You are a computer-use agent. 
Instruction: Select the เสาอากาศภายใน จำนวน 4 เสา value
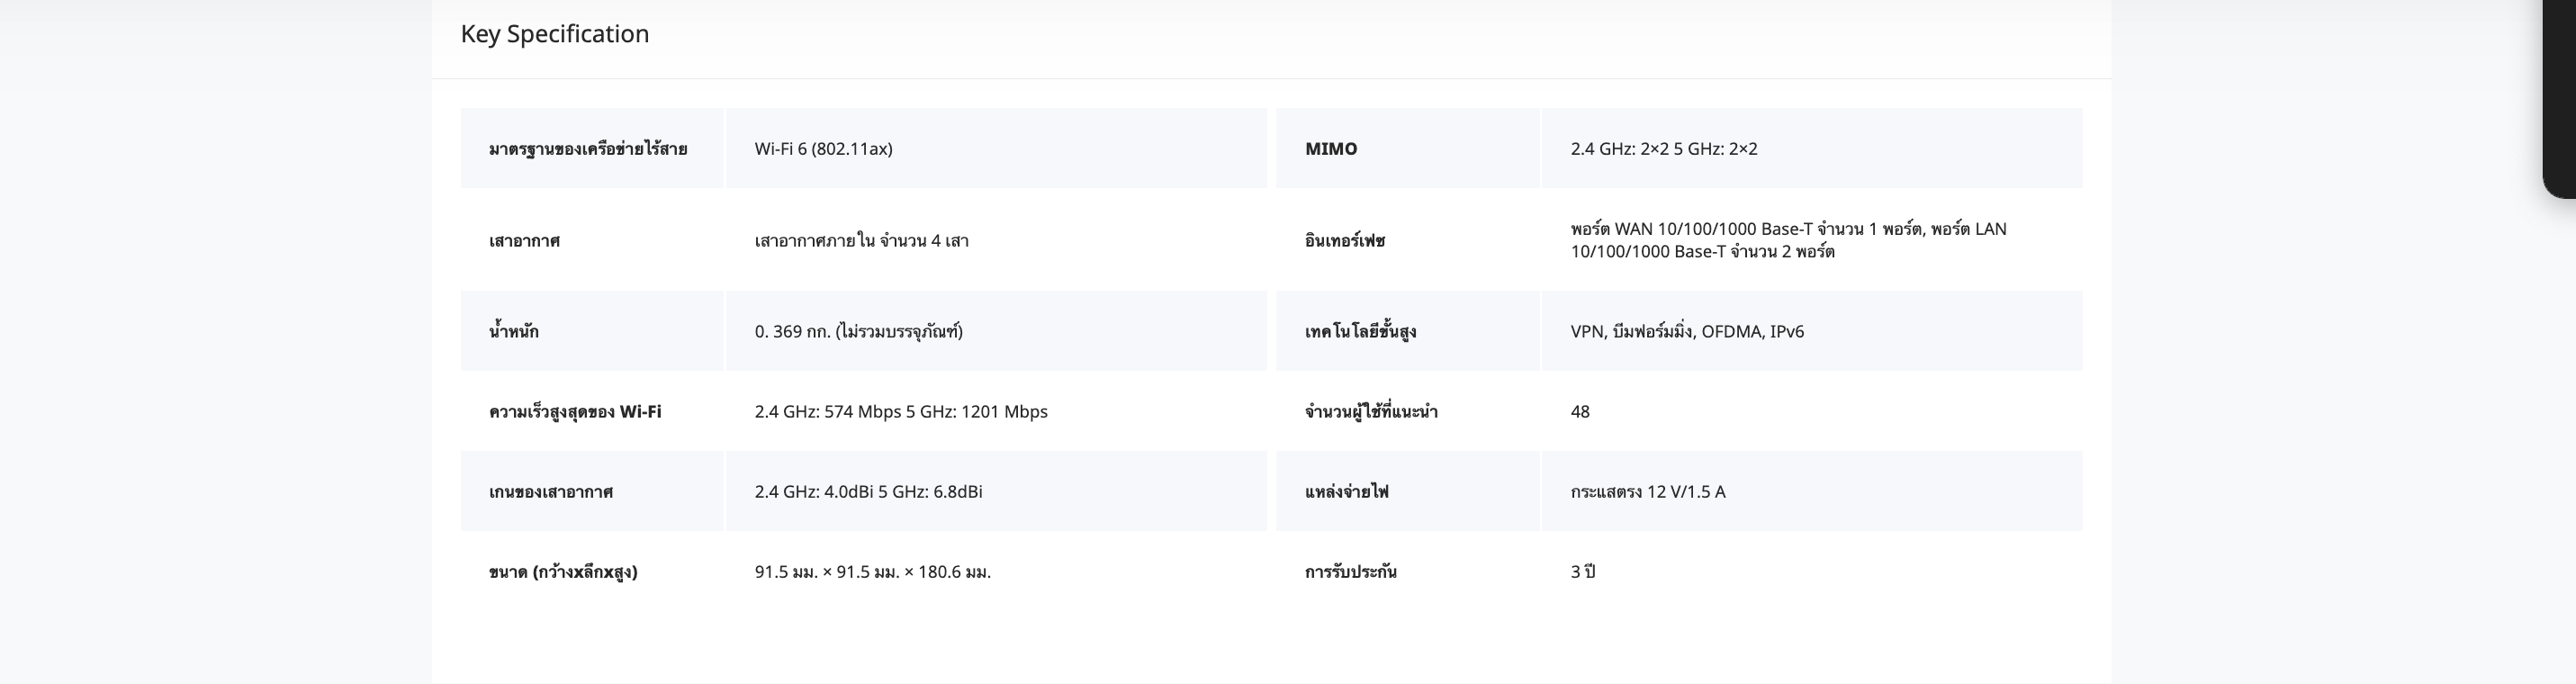(x=861, y=241)
